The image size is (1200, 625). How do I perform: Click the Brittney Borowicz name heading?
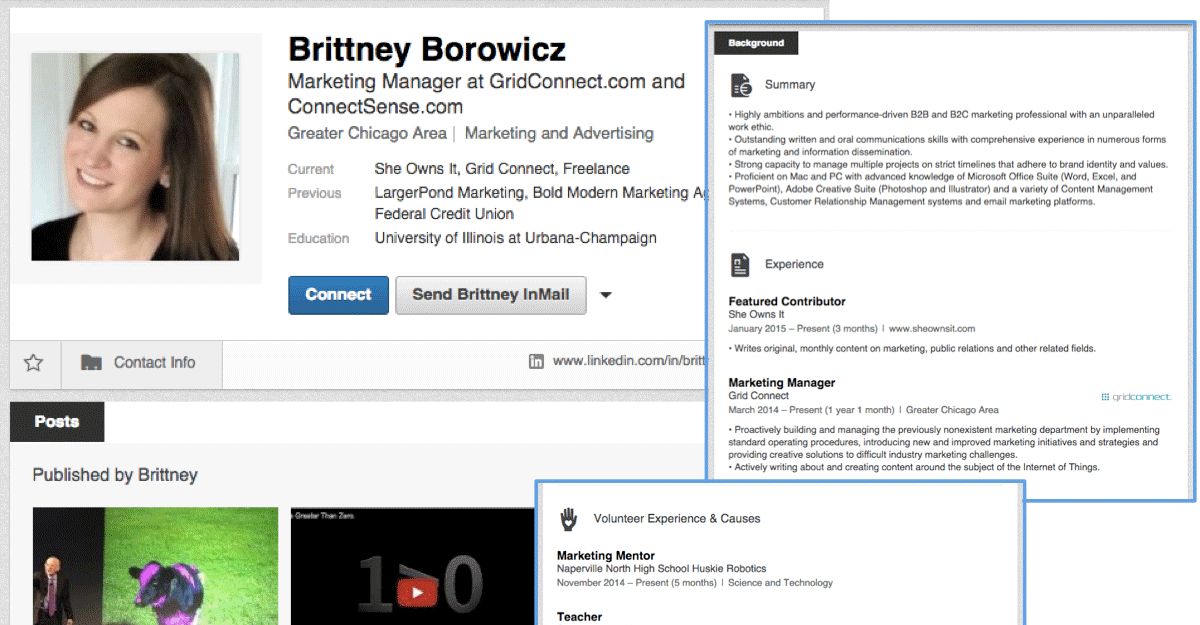(427, 49)
